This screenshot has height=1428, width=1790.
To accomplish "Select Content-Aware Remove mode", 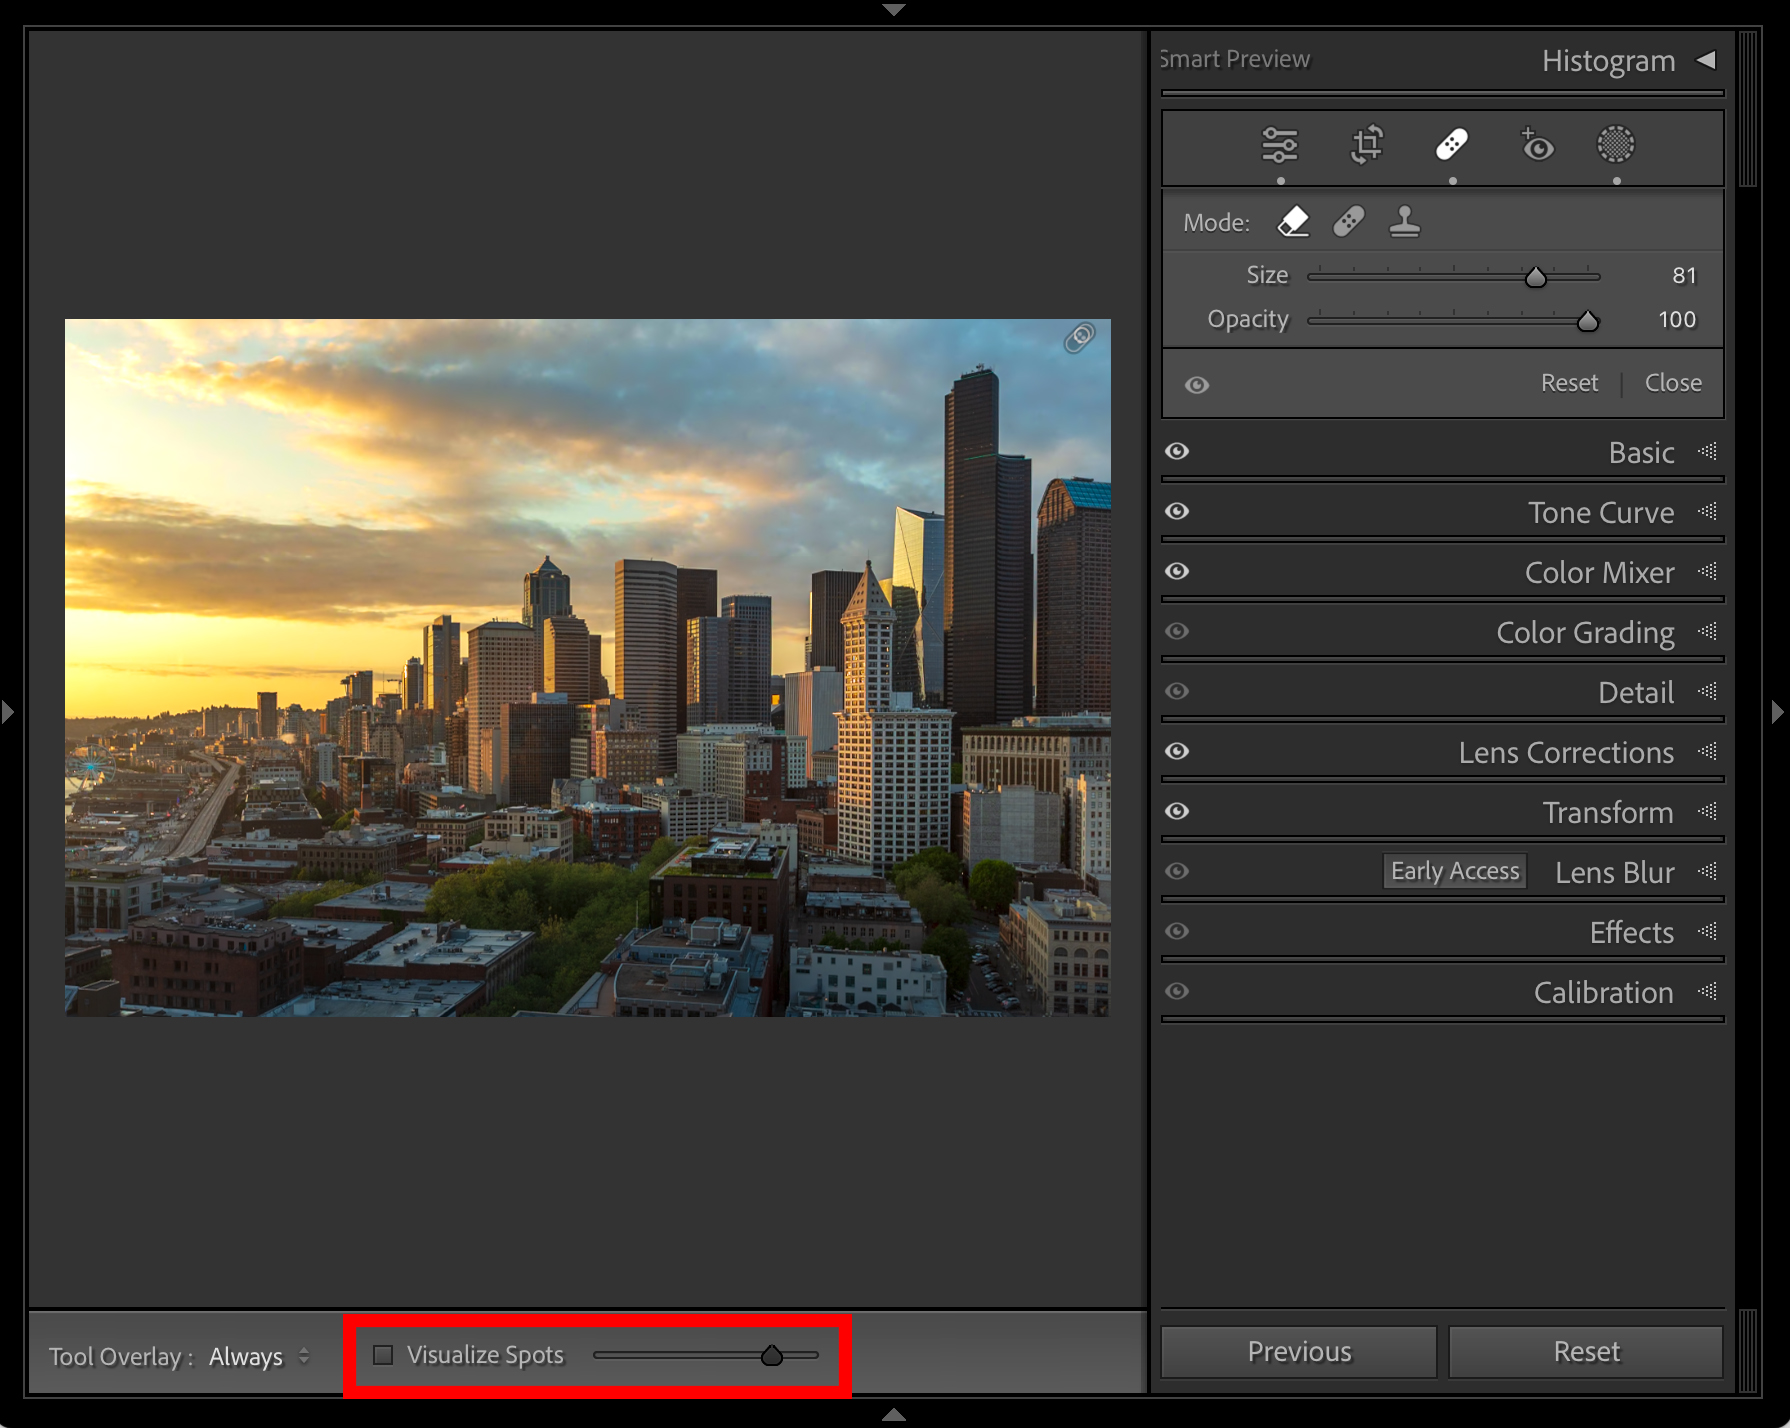I will click(1293, 221).
